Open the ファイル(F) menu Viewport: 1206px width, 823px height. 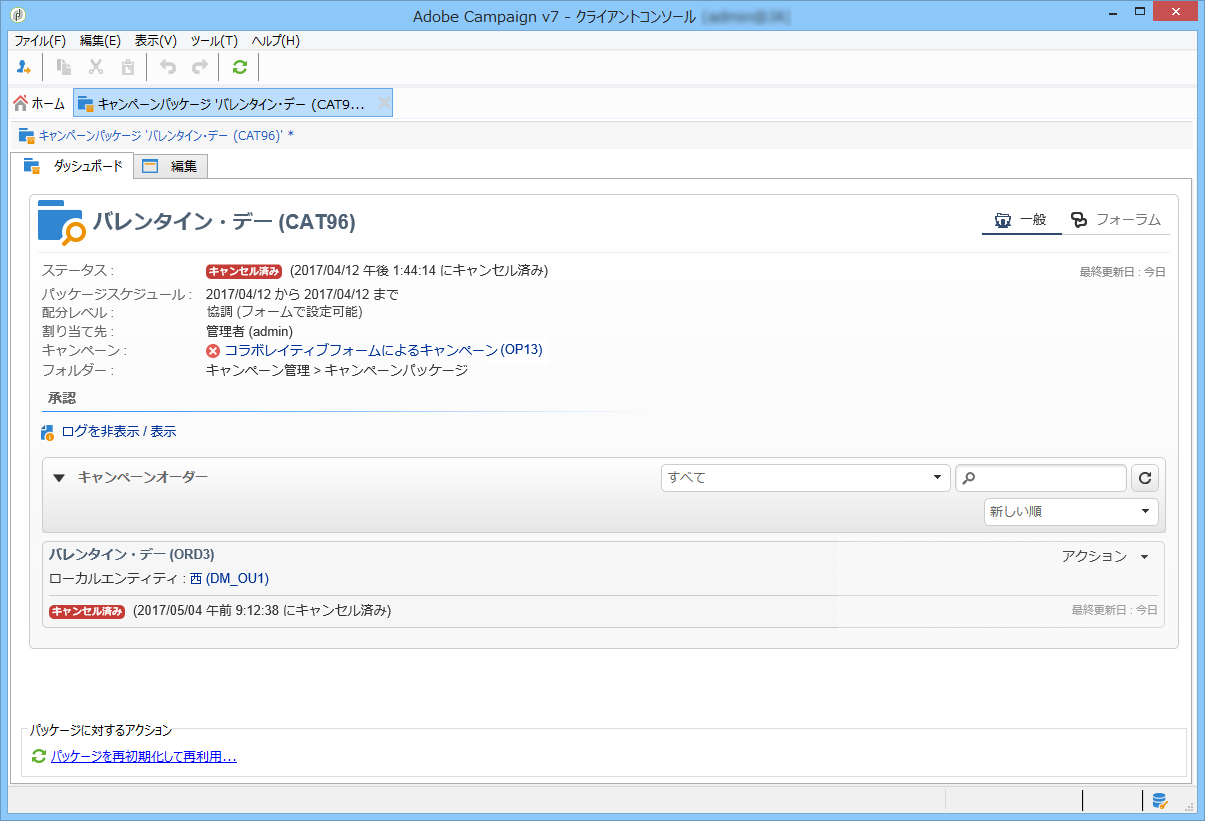(x=40, y=41)
